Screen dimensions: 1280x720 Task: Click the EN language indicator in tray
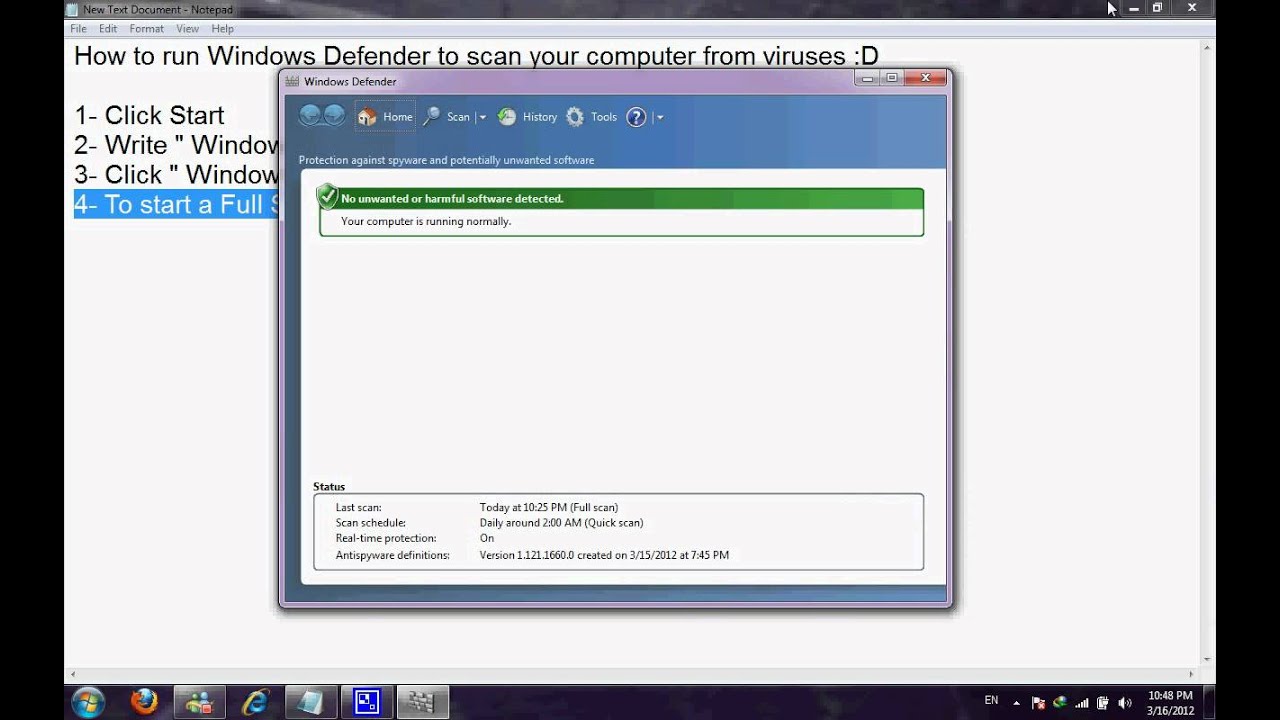(x=991, y=701)
